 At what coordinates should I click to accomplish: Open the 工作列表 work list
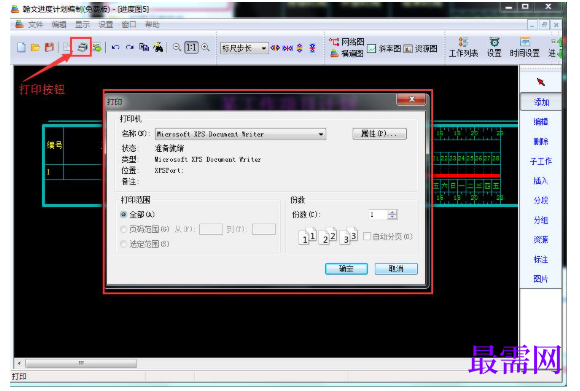[x=463, y=48]
